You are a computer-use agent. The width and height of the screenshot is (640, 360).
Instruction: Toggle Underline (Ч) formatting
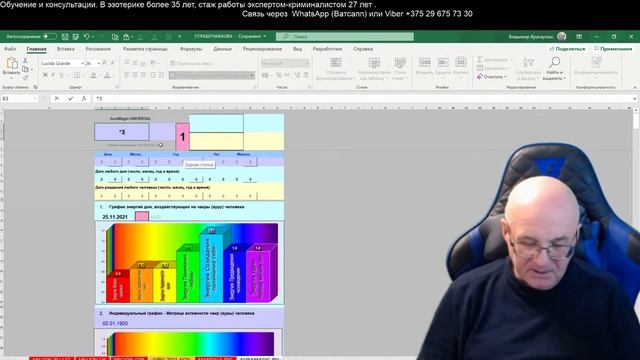pos(62,75)
